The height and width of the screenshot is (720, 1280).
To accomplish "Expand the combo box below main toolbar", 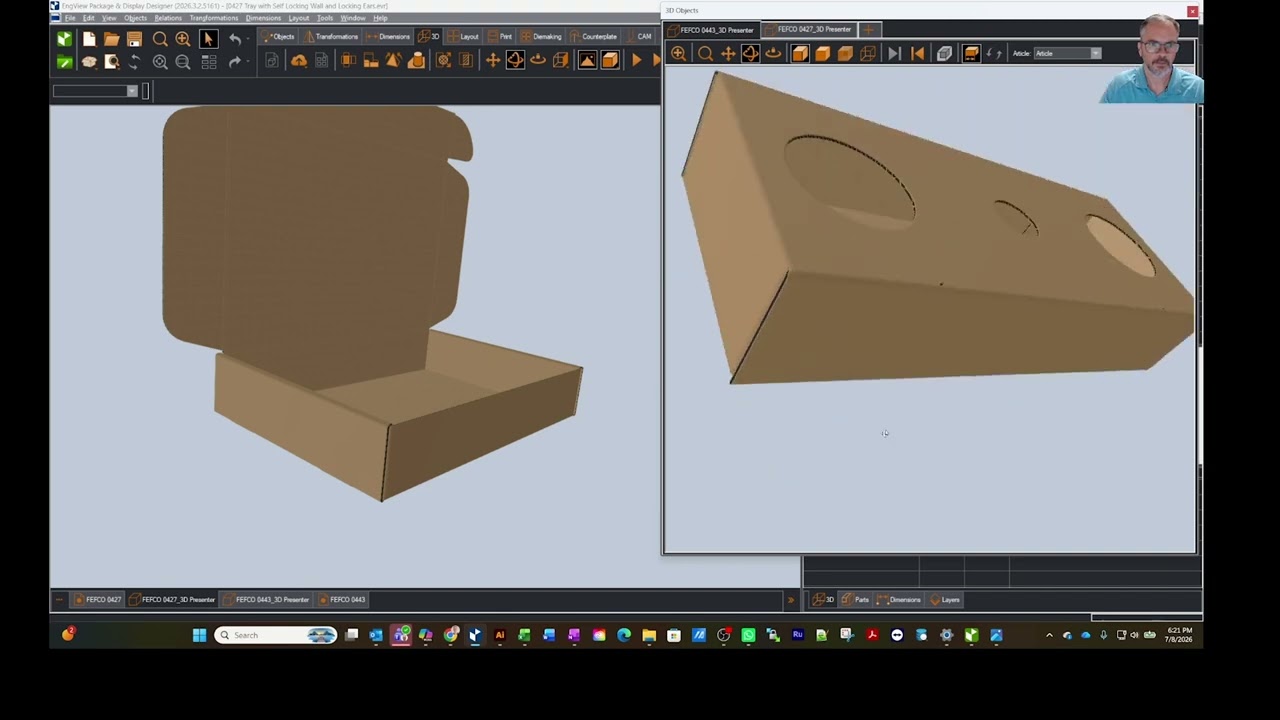I will click(95, 91).
